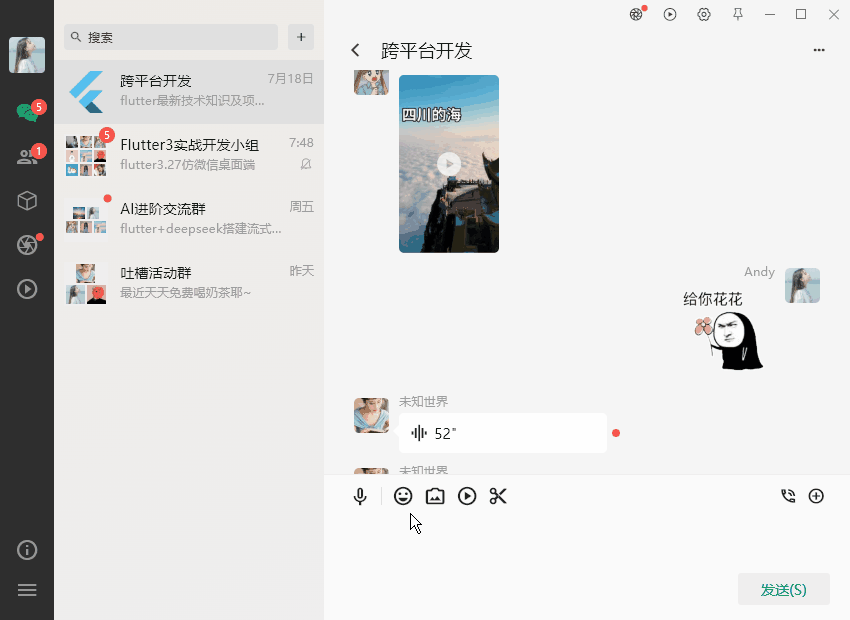The width and height of the screenshot is (850, 620).
Task: Play the 52-second voice message
Action: coord(500,432)
